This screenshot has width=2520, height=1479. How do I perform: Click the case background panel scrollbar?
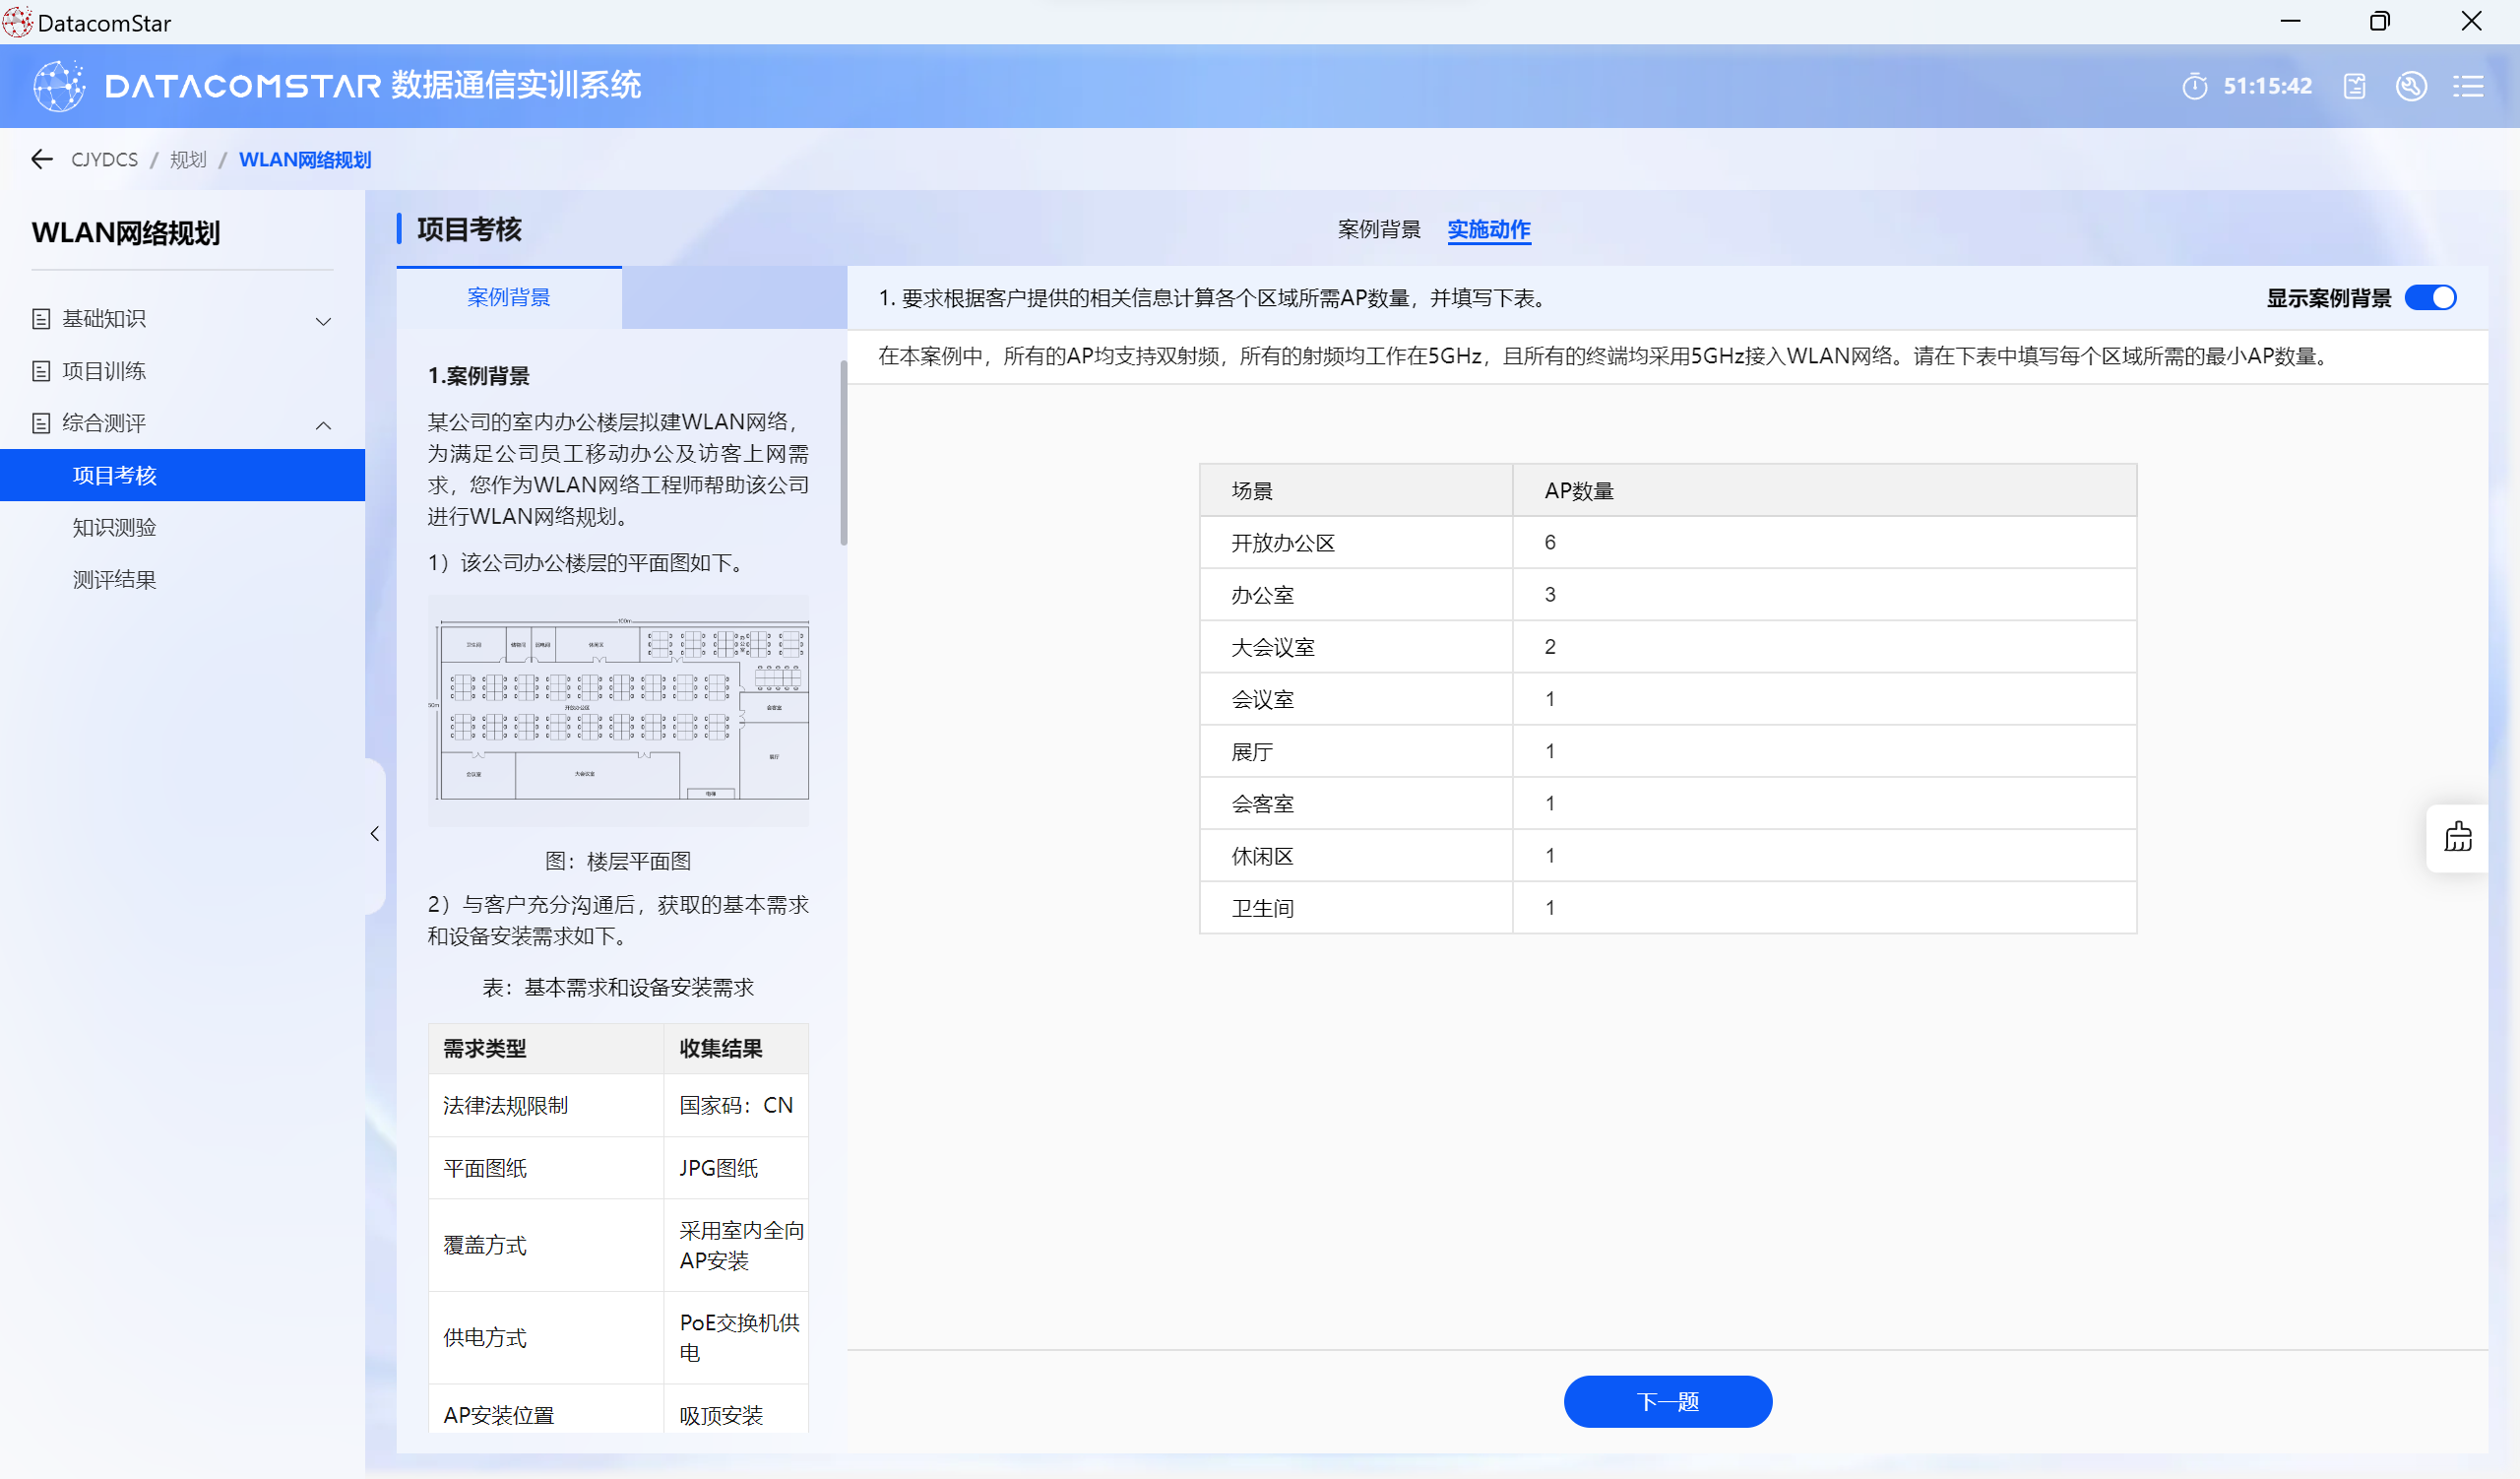(843, 455)
